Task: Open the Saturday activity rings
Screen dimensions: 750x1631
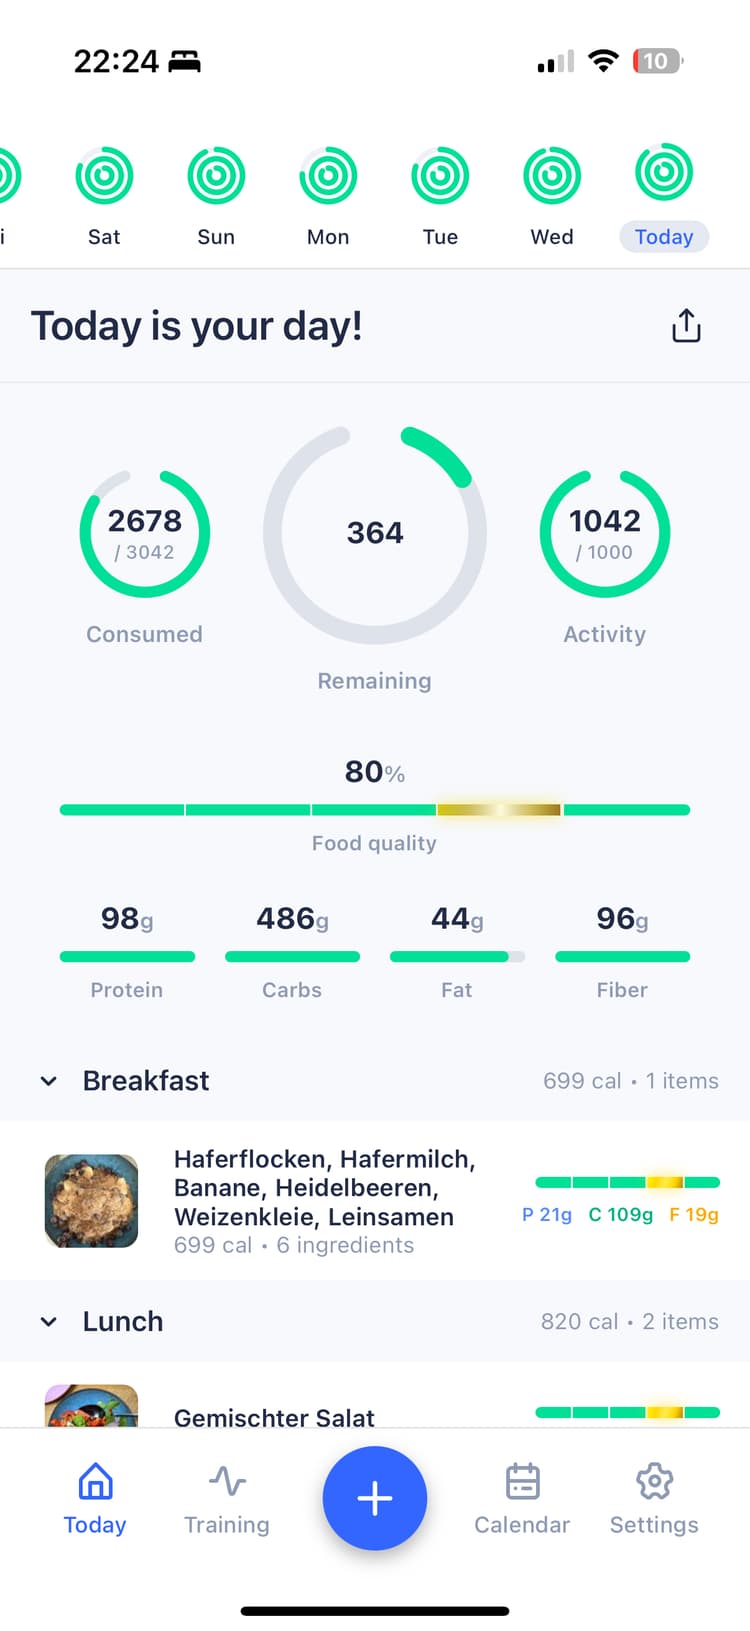Action: click(104, 176)
